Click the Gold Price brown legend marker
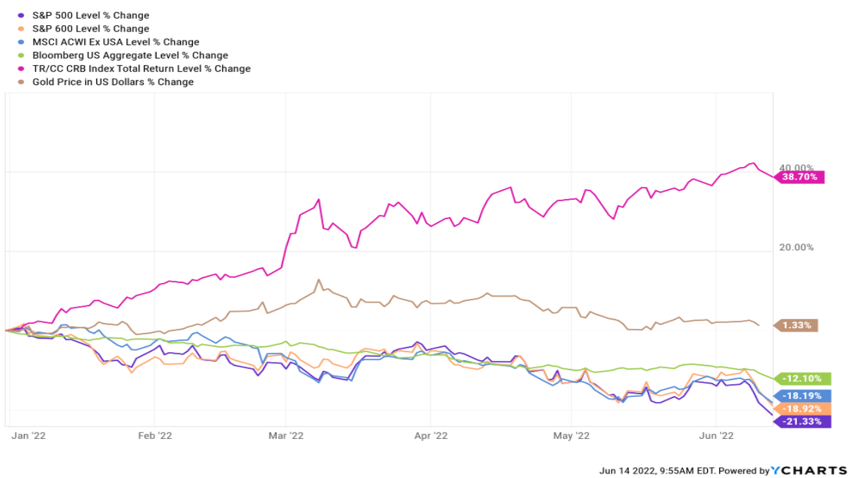Viewport: 848px width, 478px height. pos(10,82)
